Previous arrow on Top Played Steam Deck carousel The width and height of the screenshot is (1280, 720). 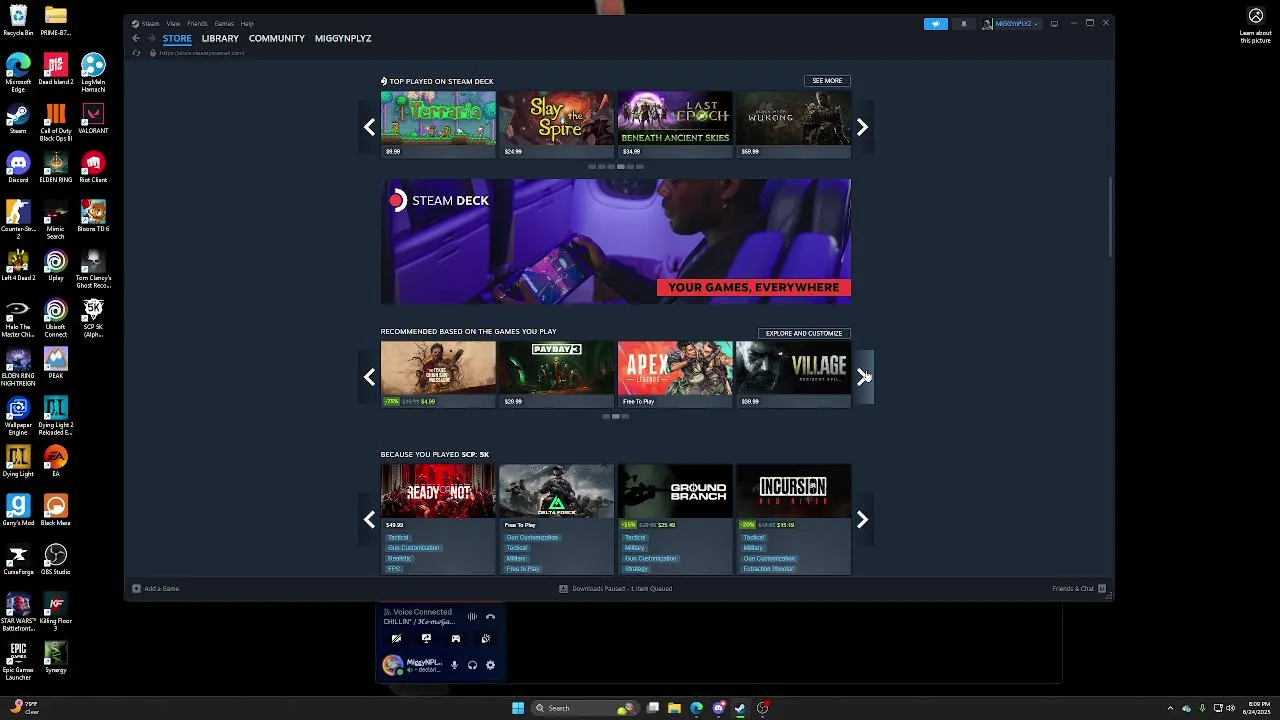[370, 127]
